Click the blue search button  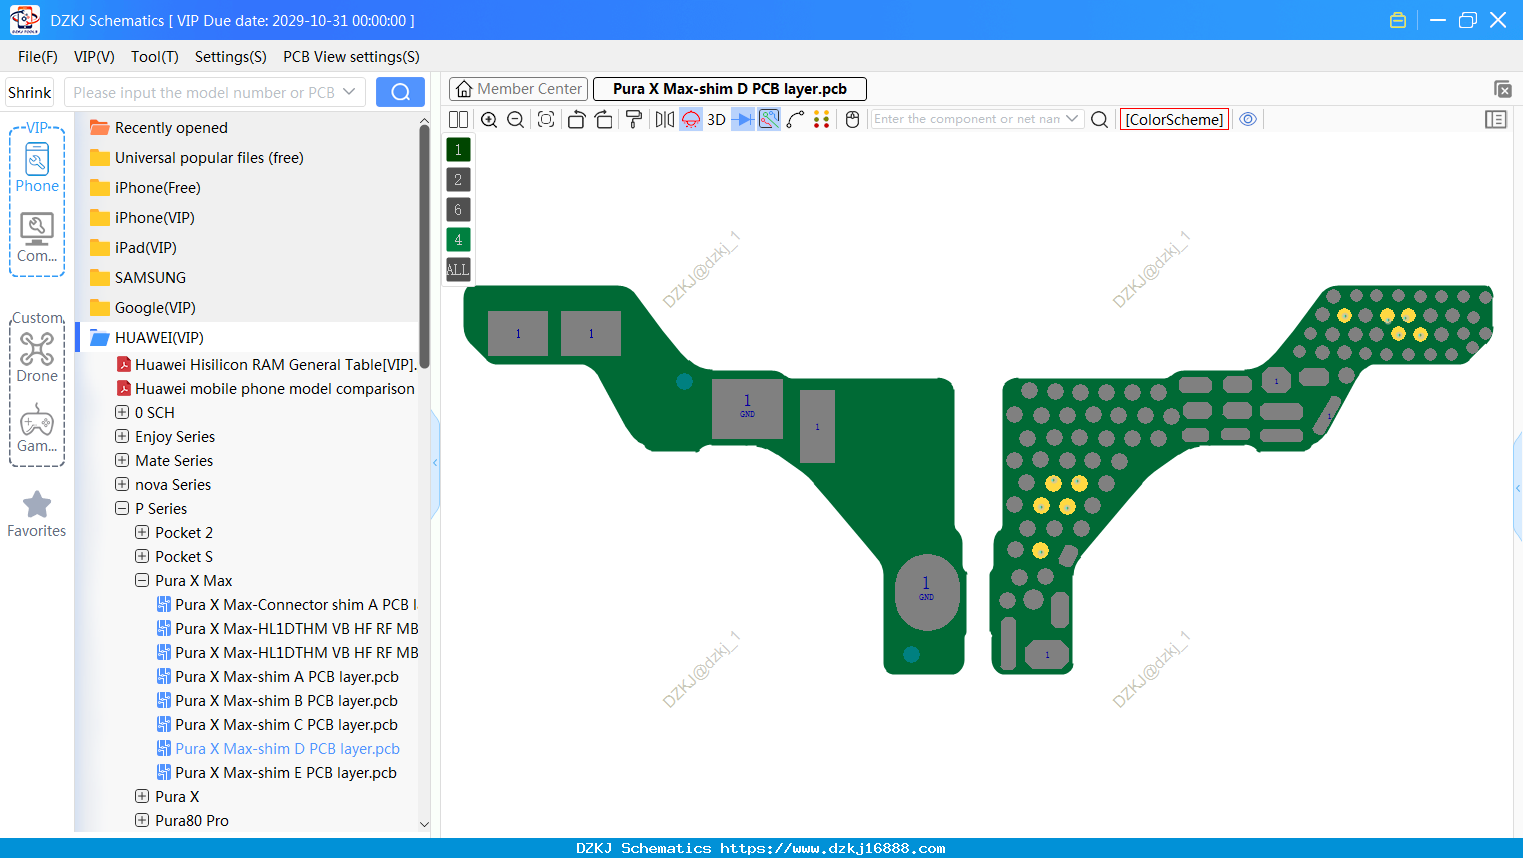(400, 92)
